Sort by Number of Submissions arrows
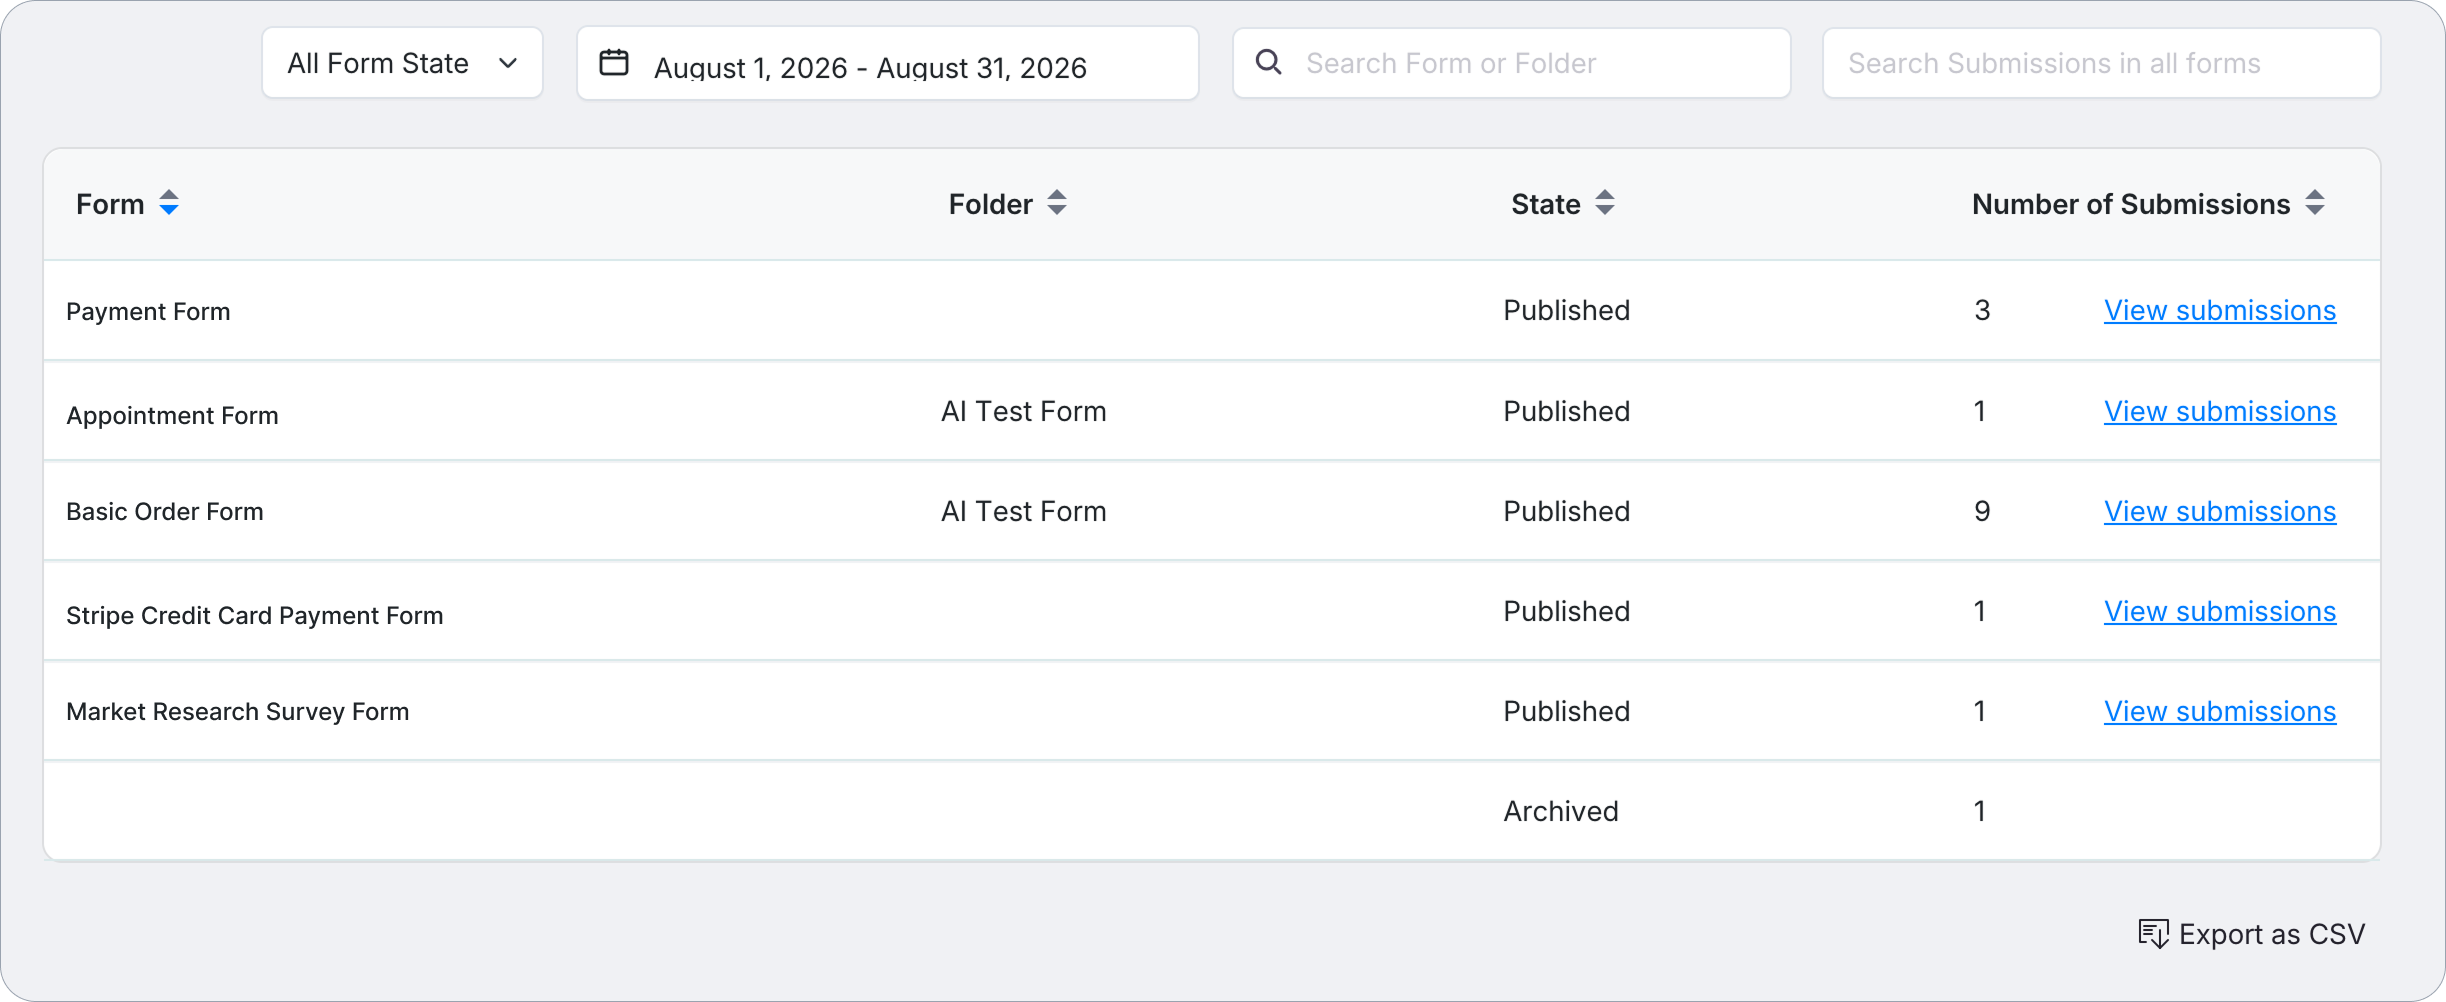The width and height of the screenshot is (2446, 1002). coord(2315,203)
